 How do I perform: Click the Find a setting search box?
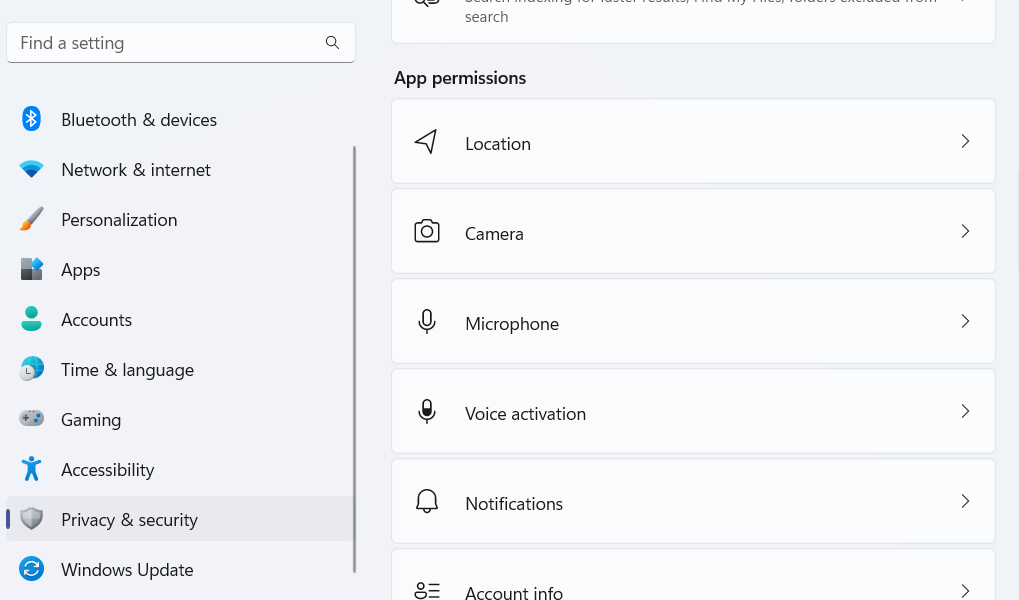tap(181, 43)
